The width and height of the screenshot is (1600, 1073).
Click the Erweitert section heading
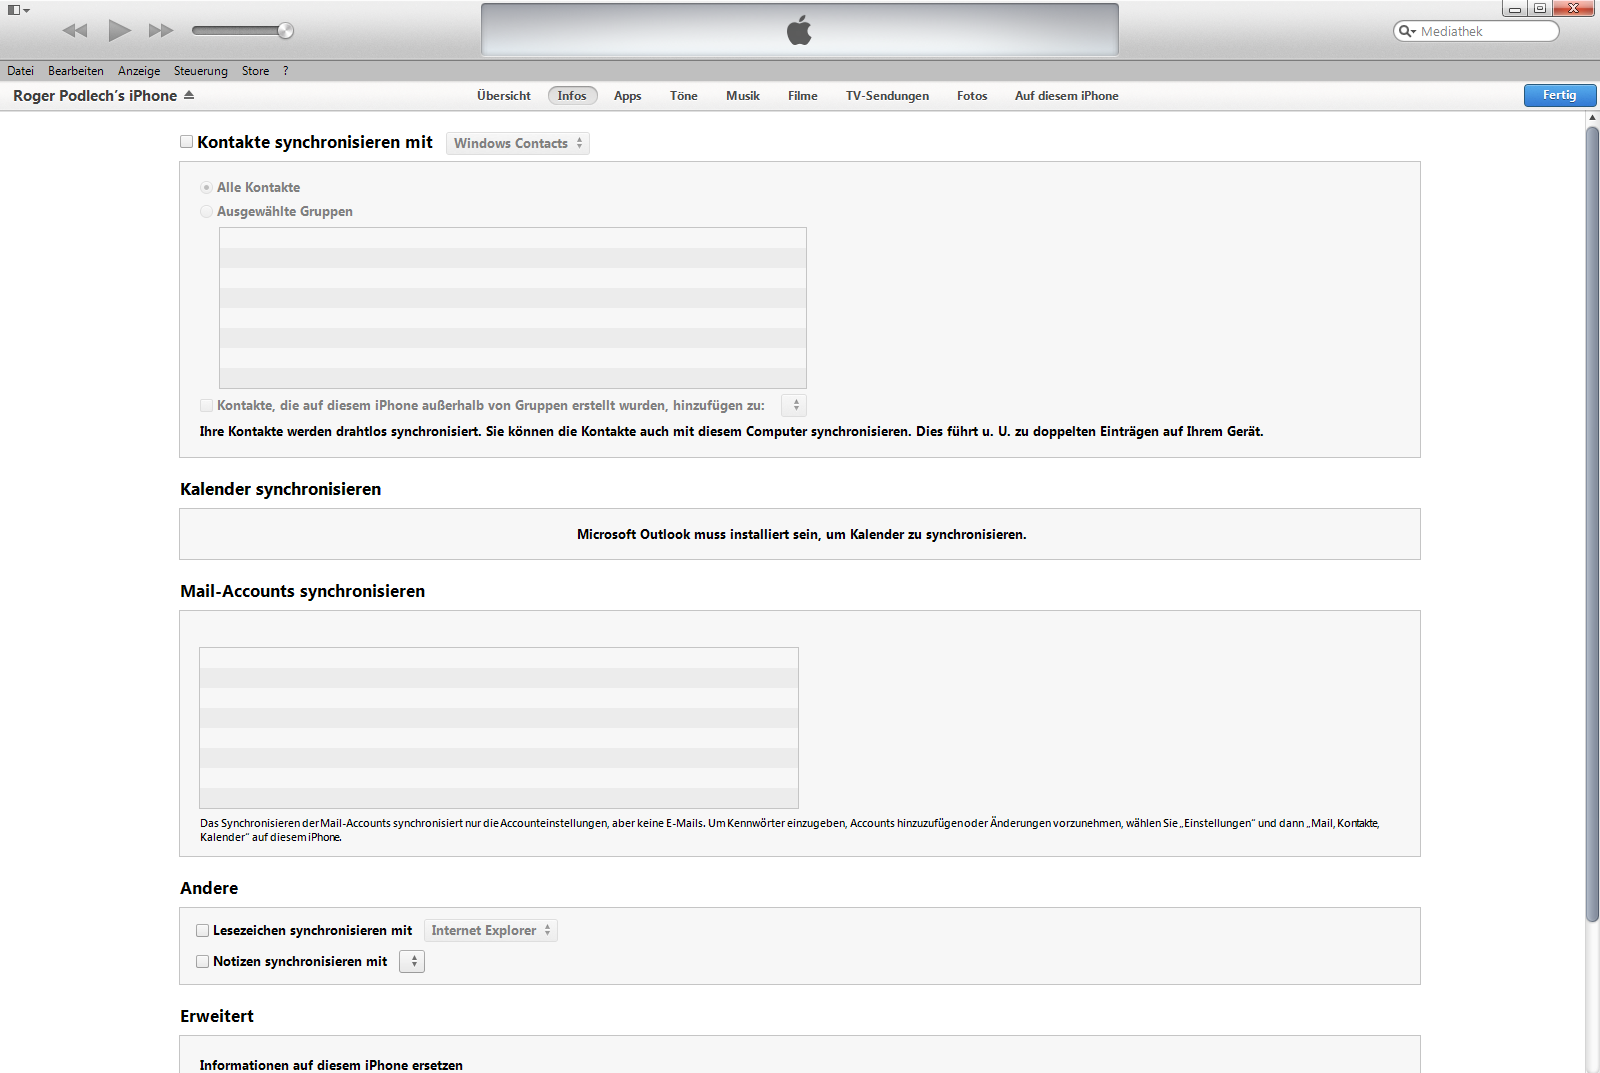pos(217,1016)
